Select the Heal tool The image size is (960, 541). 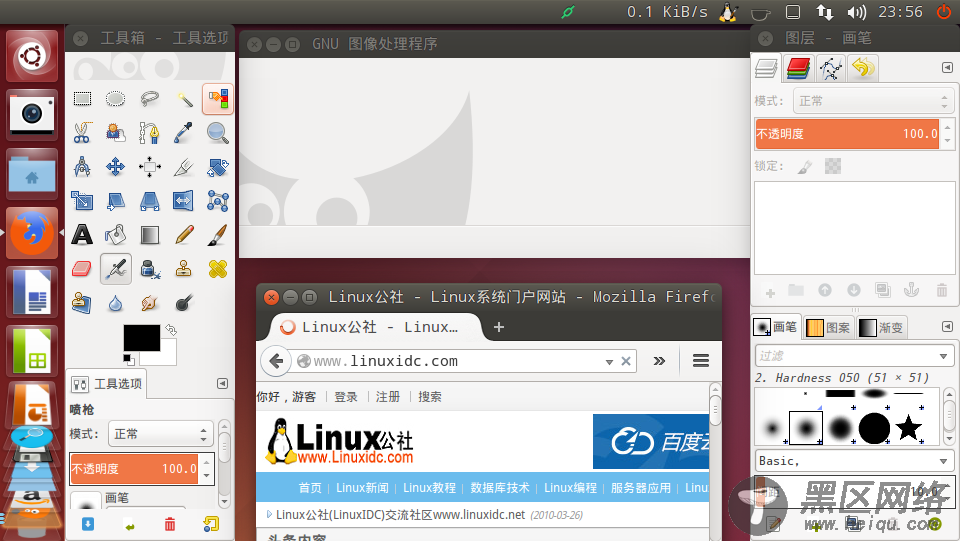coord(218,269)
